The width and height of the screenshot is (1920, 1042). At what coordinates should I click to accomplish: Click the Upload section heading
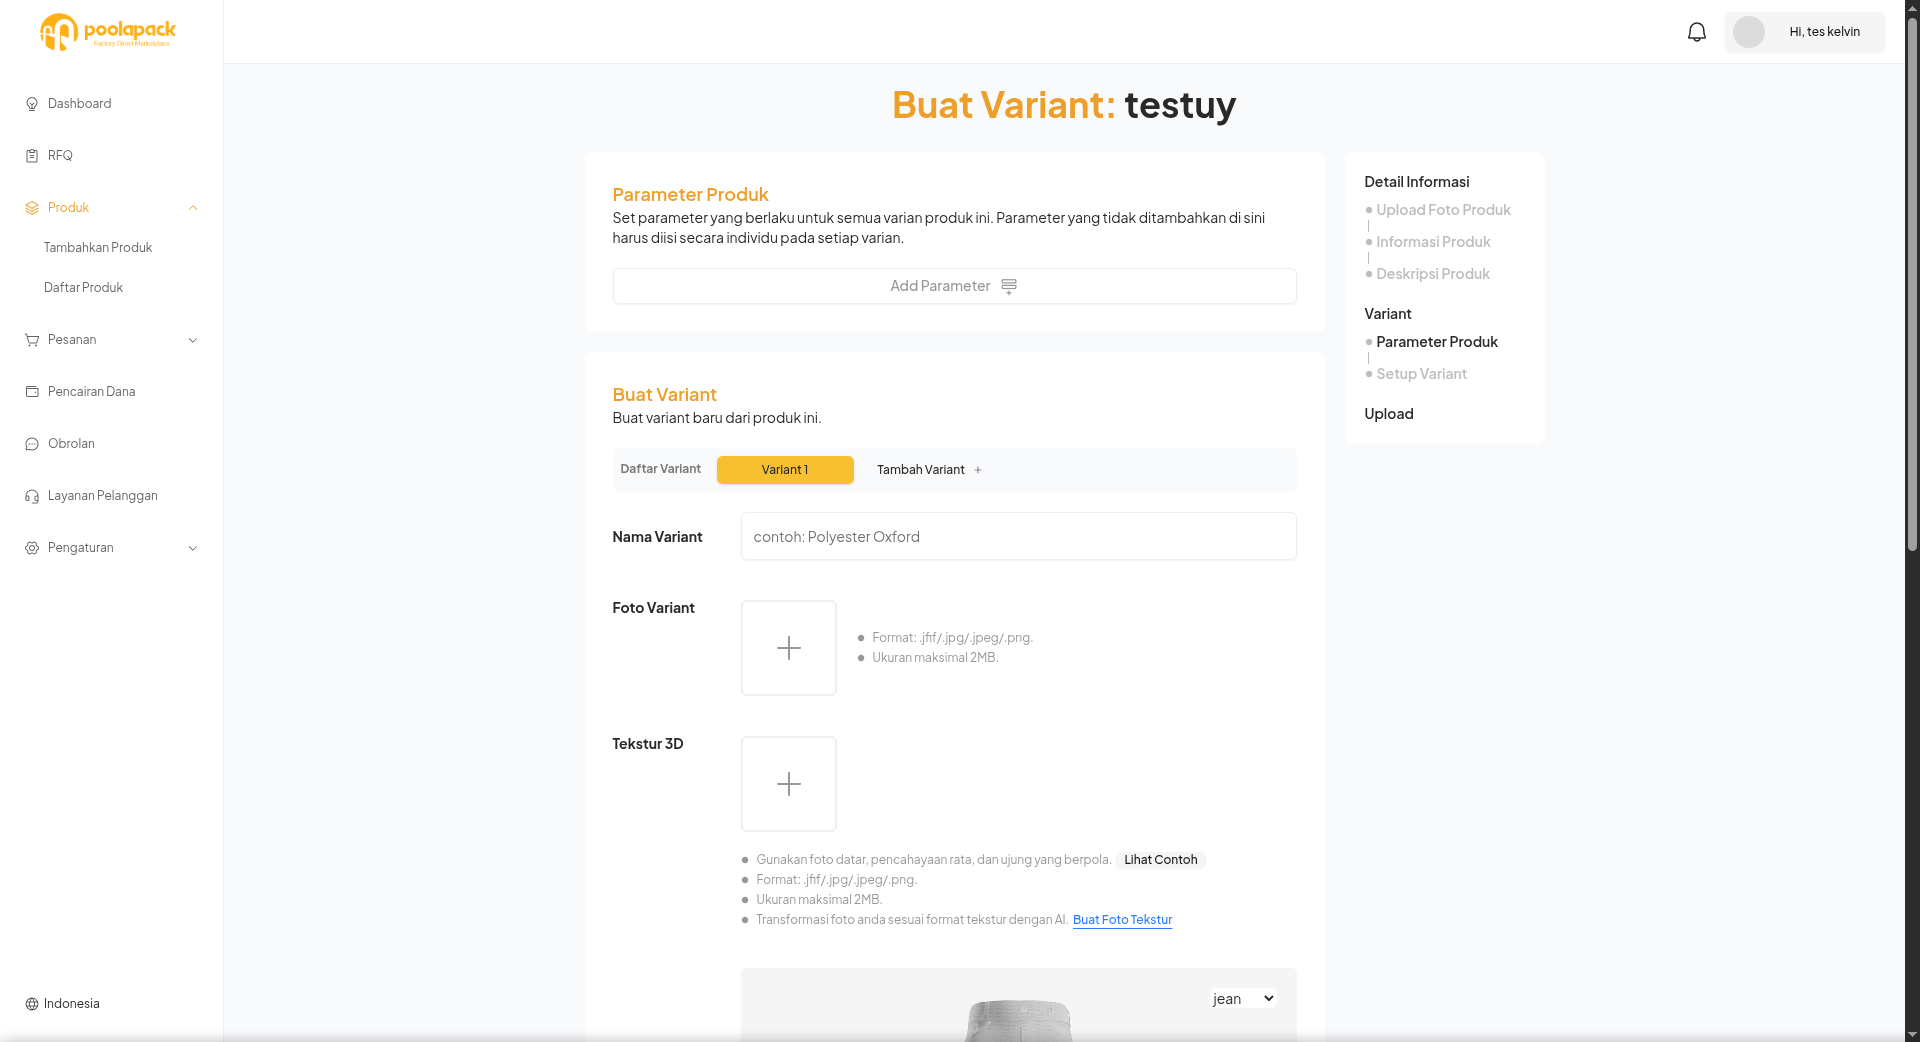(1389, 414)
